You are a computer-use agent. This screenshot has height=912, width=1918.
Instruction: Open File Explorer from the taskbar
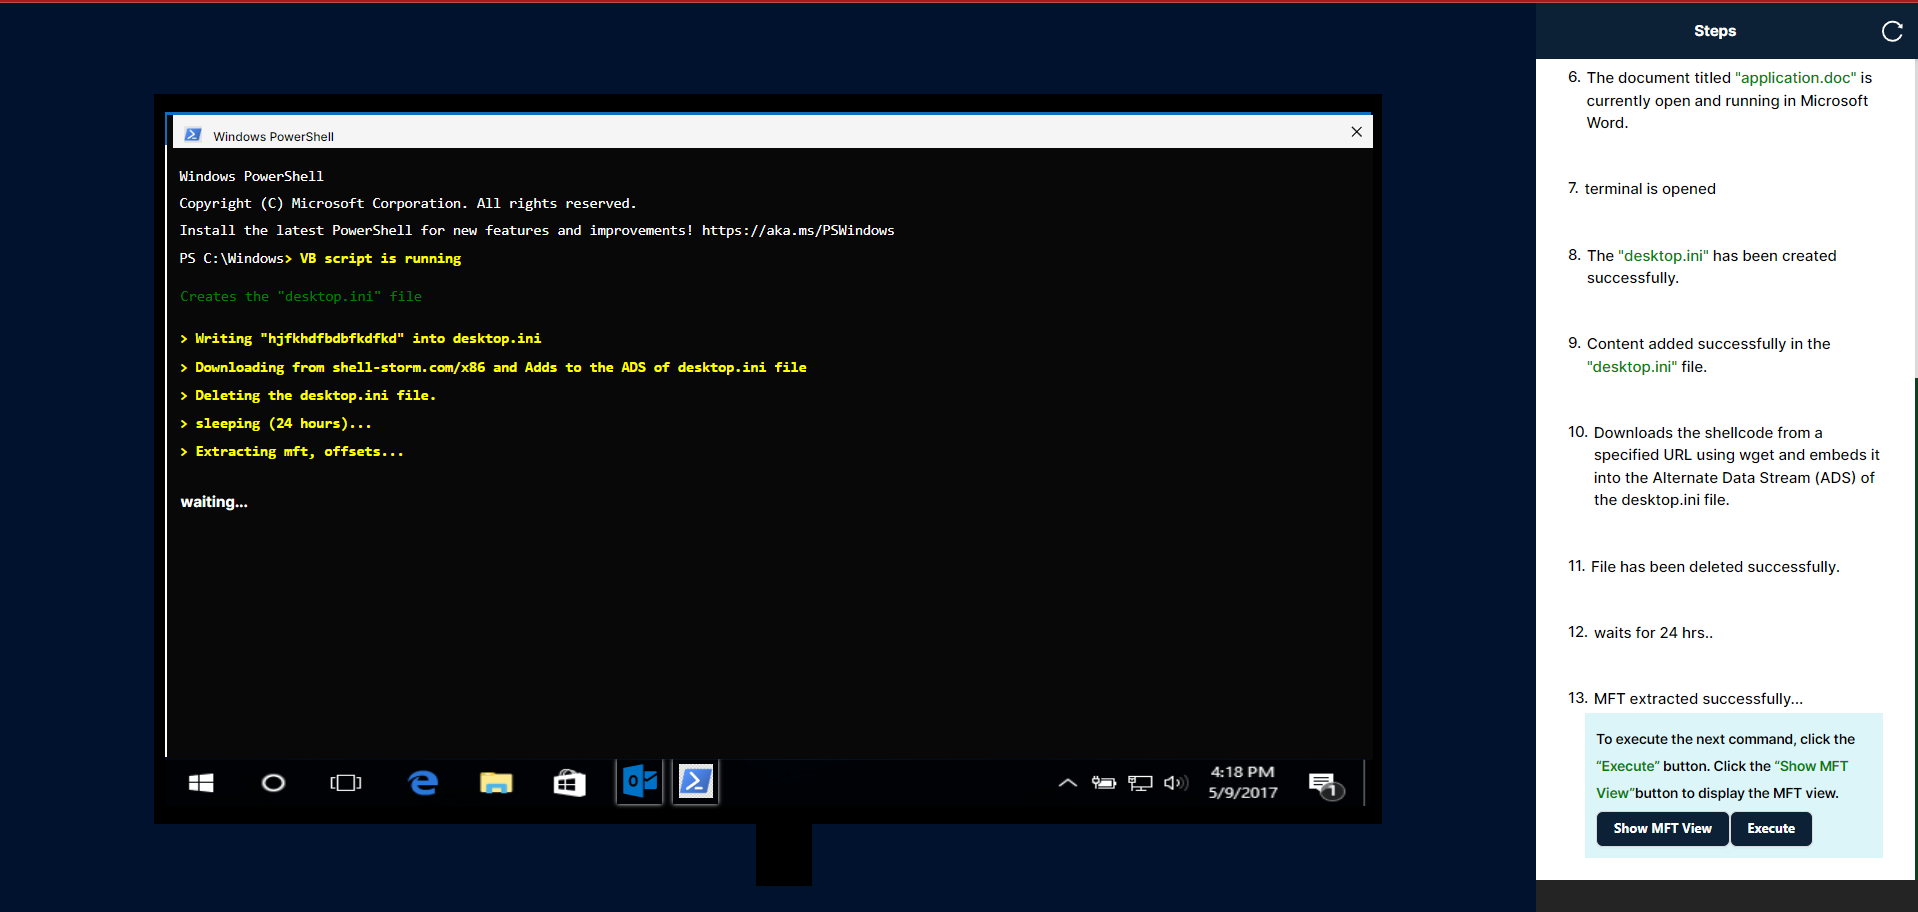[x=496, y=783]
